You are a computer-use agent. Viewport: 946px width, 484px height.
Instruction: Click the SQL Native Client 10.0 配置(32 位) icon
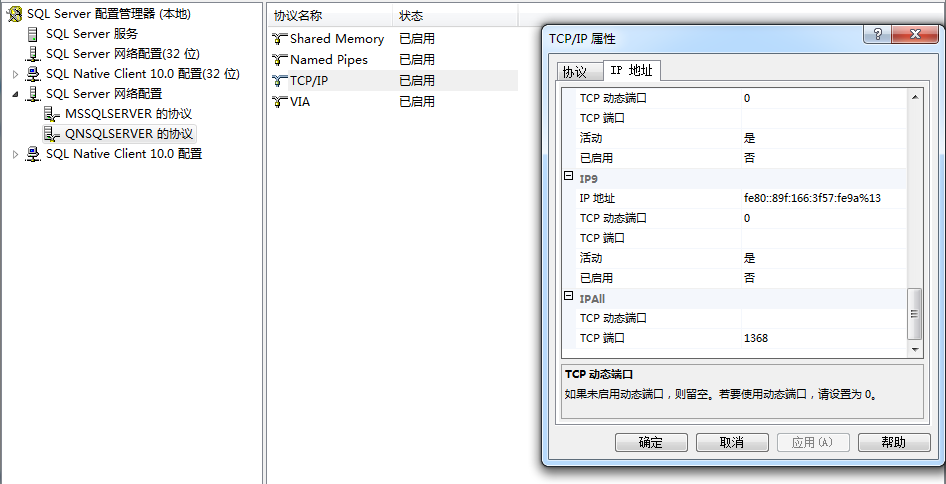point(33,74)
